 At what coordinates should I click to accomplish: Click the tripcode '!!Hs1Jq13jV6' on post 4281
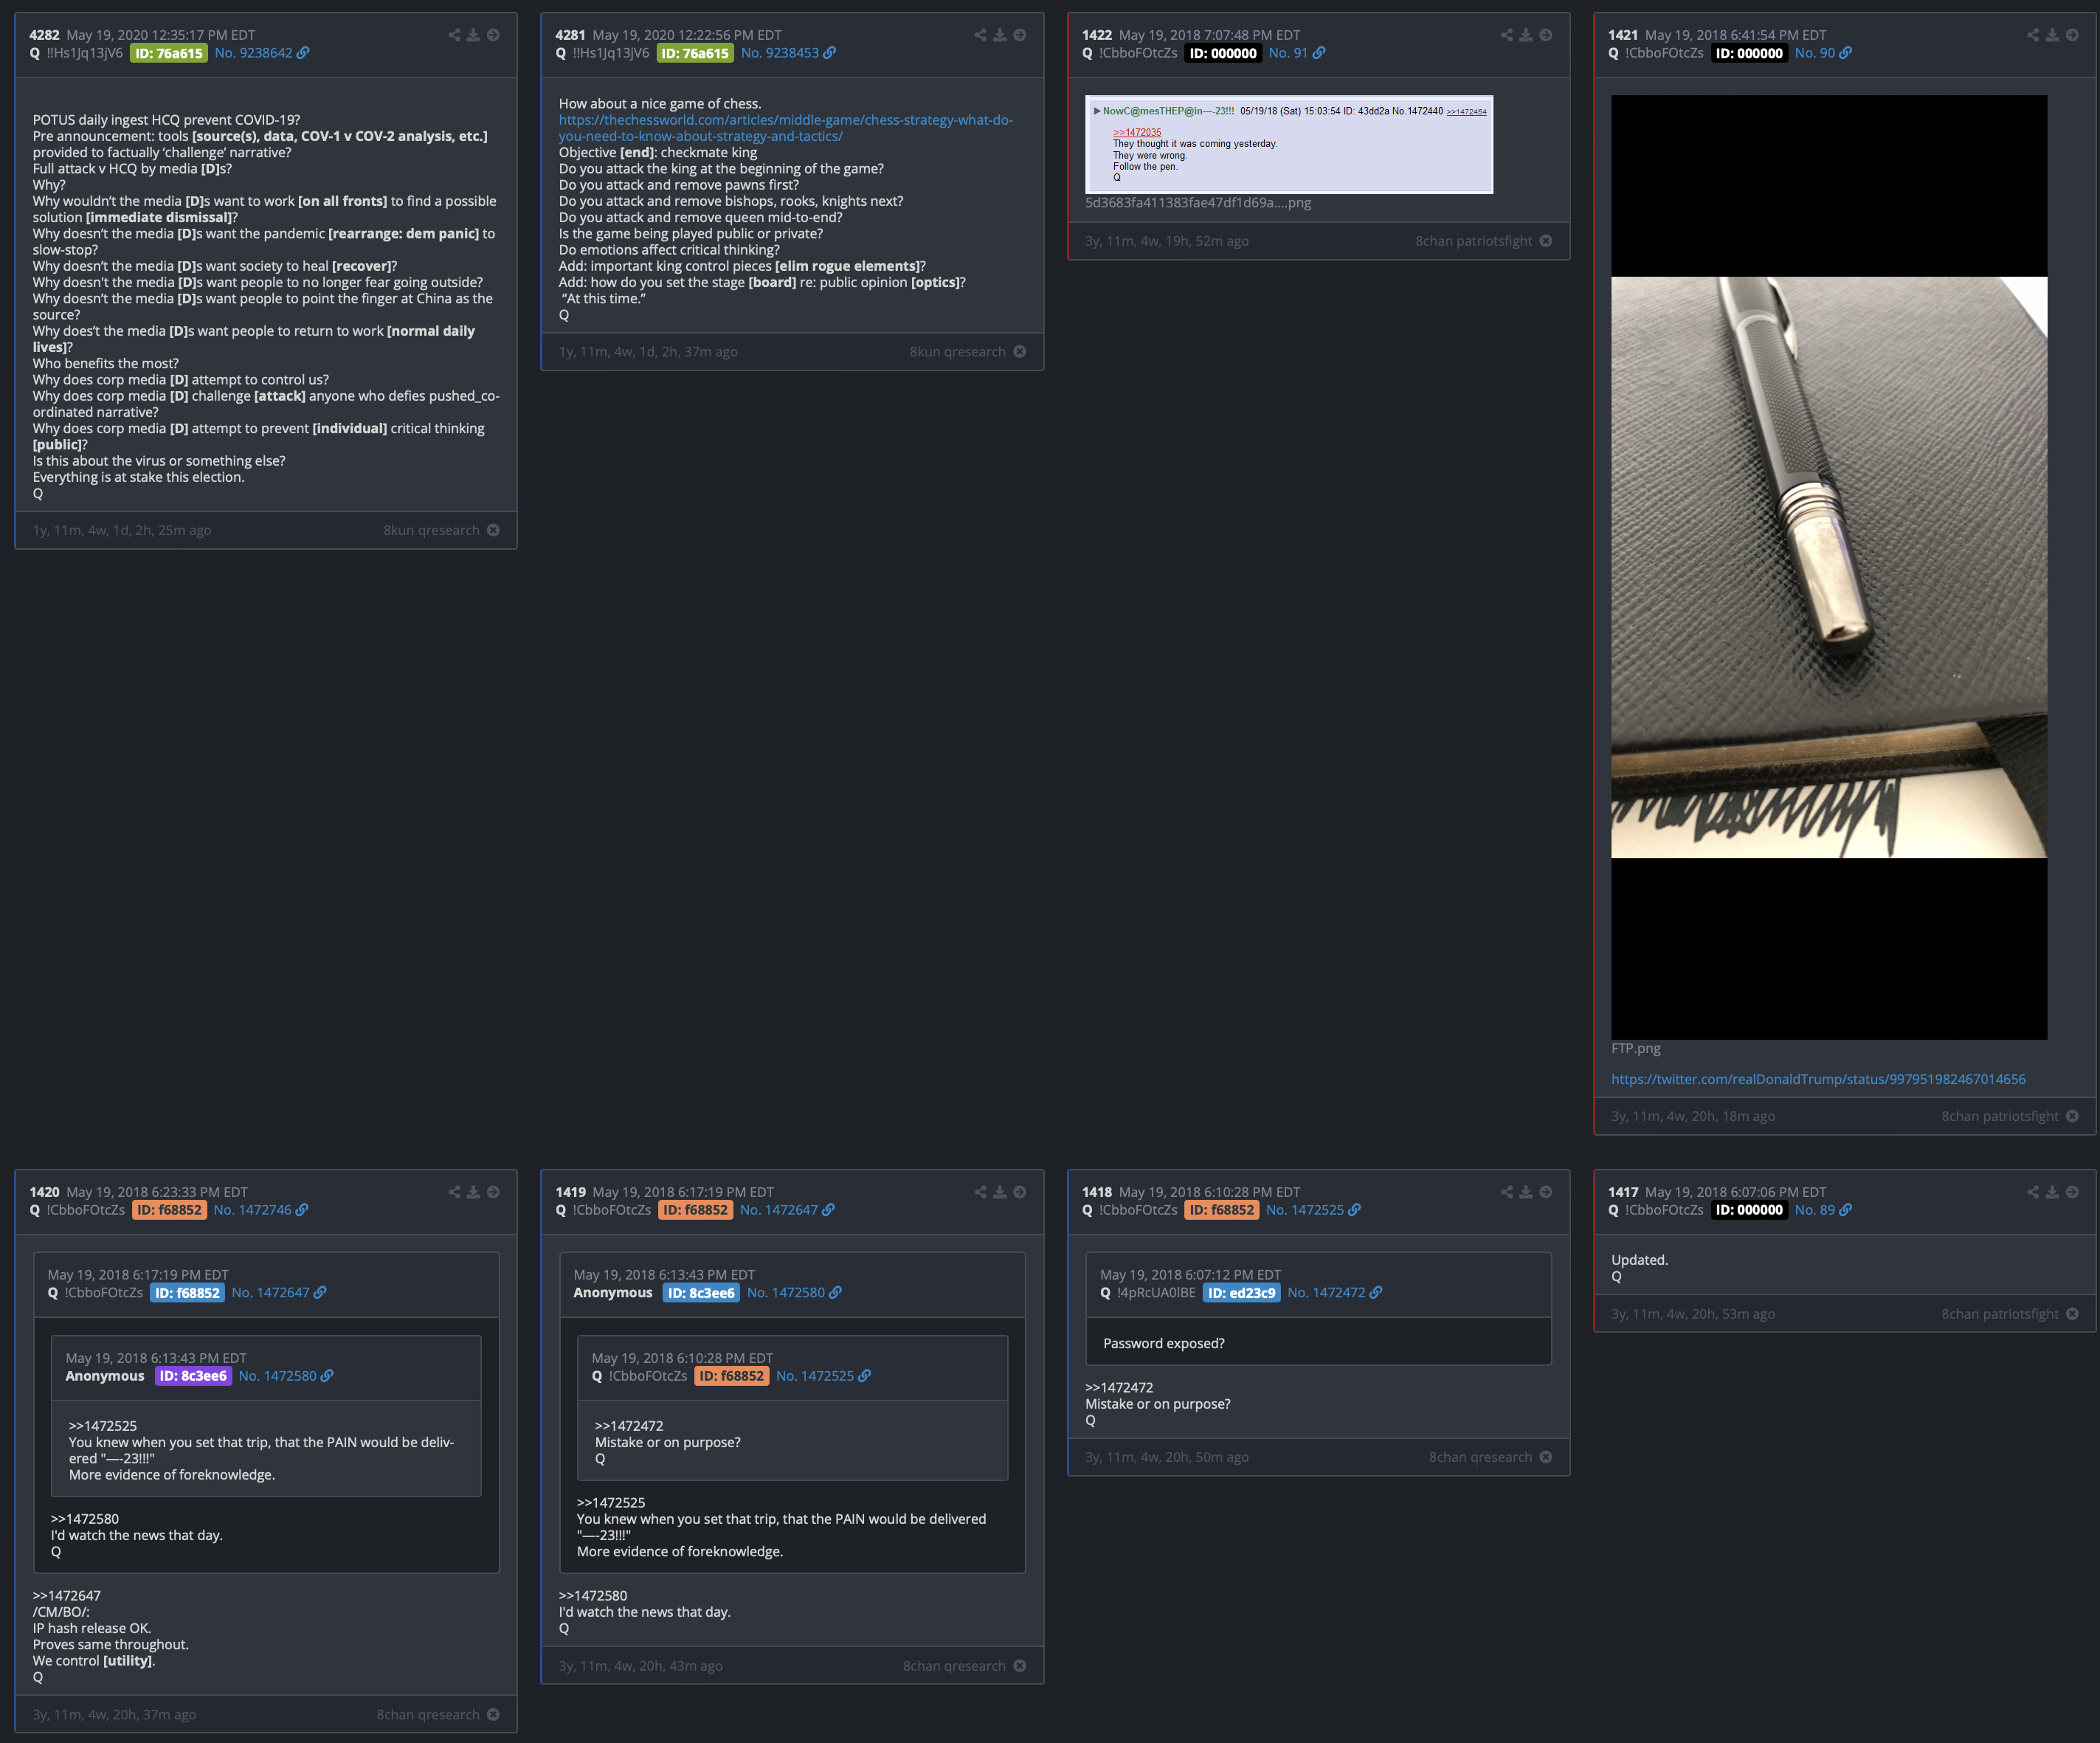[x=610, y=53]
